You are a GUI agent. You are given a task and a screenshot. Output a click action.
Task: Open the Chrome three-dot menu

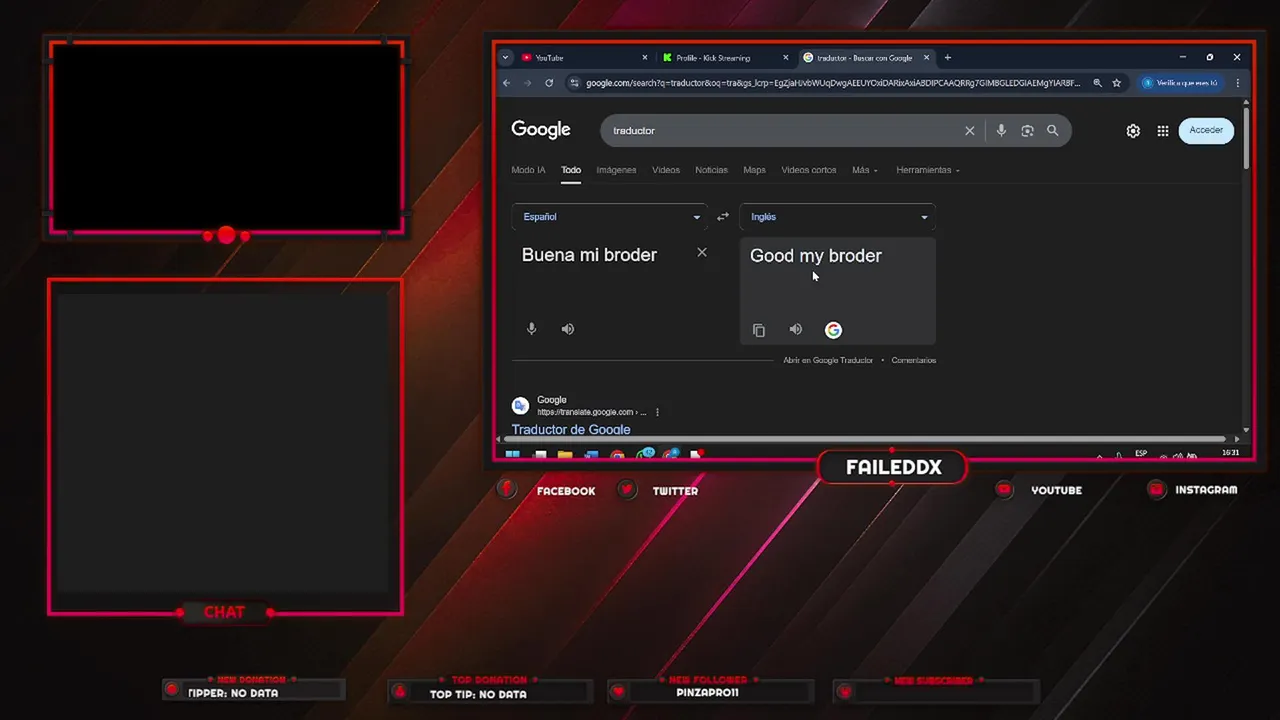(x=1238, y=83)
